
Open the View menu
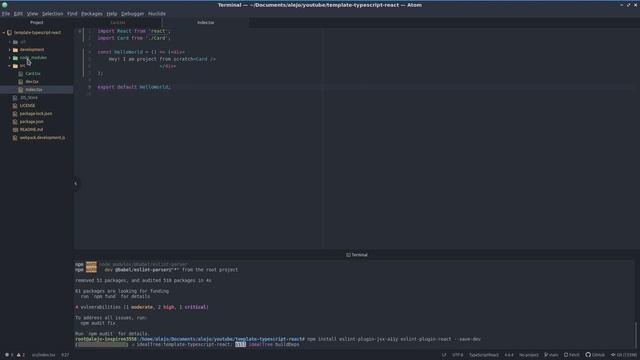click(x=32, y=13)
